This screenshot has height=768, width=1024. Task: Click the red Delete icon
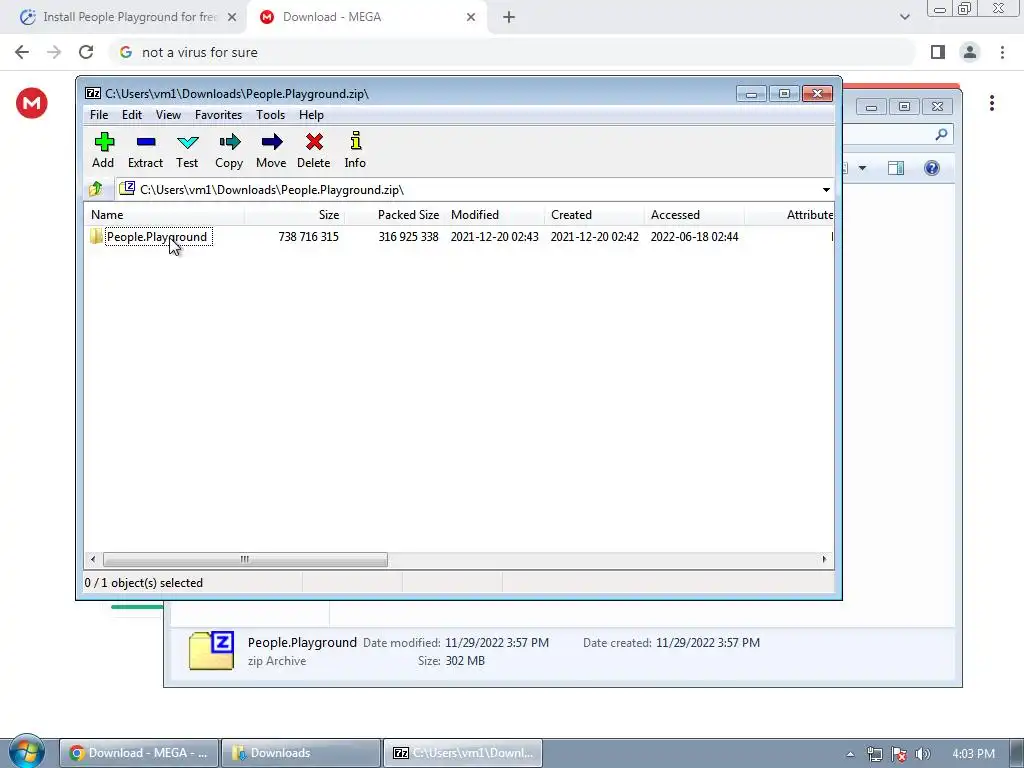coord(313,150)
